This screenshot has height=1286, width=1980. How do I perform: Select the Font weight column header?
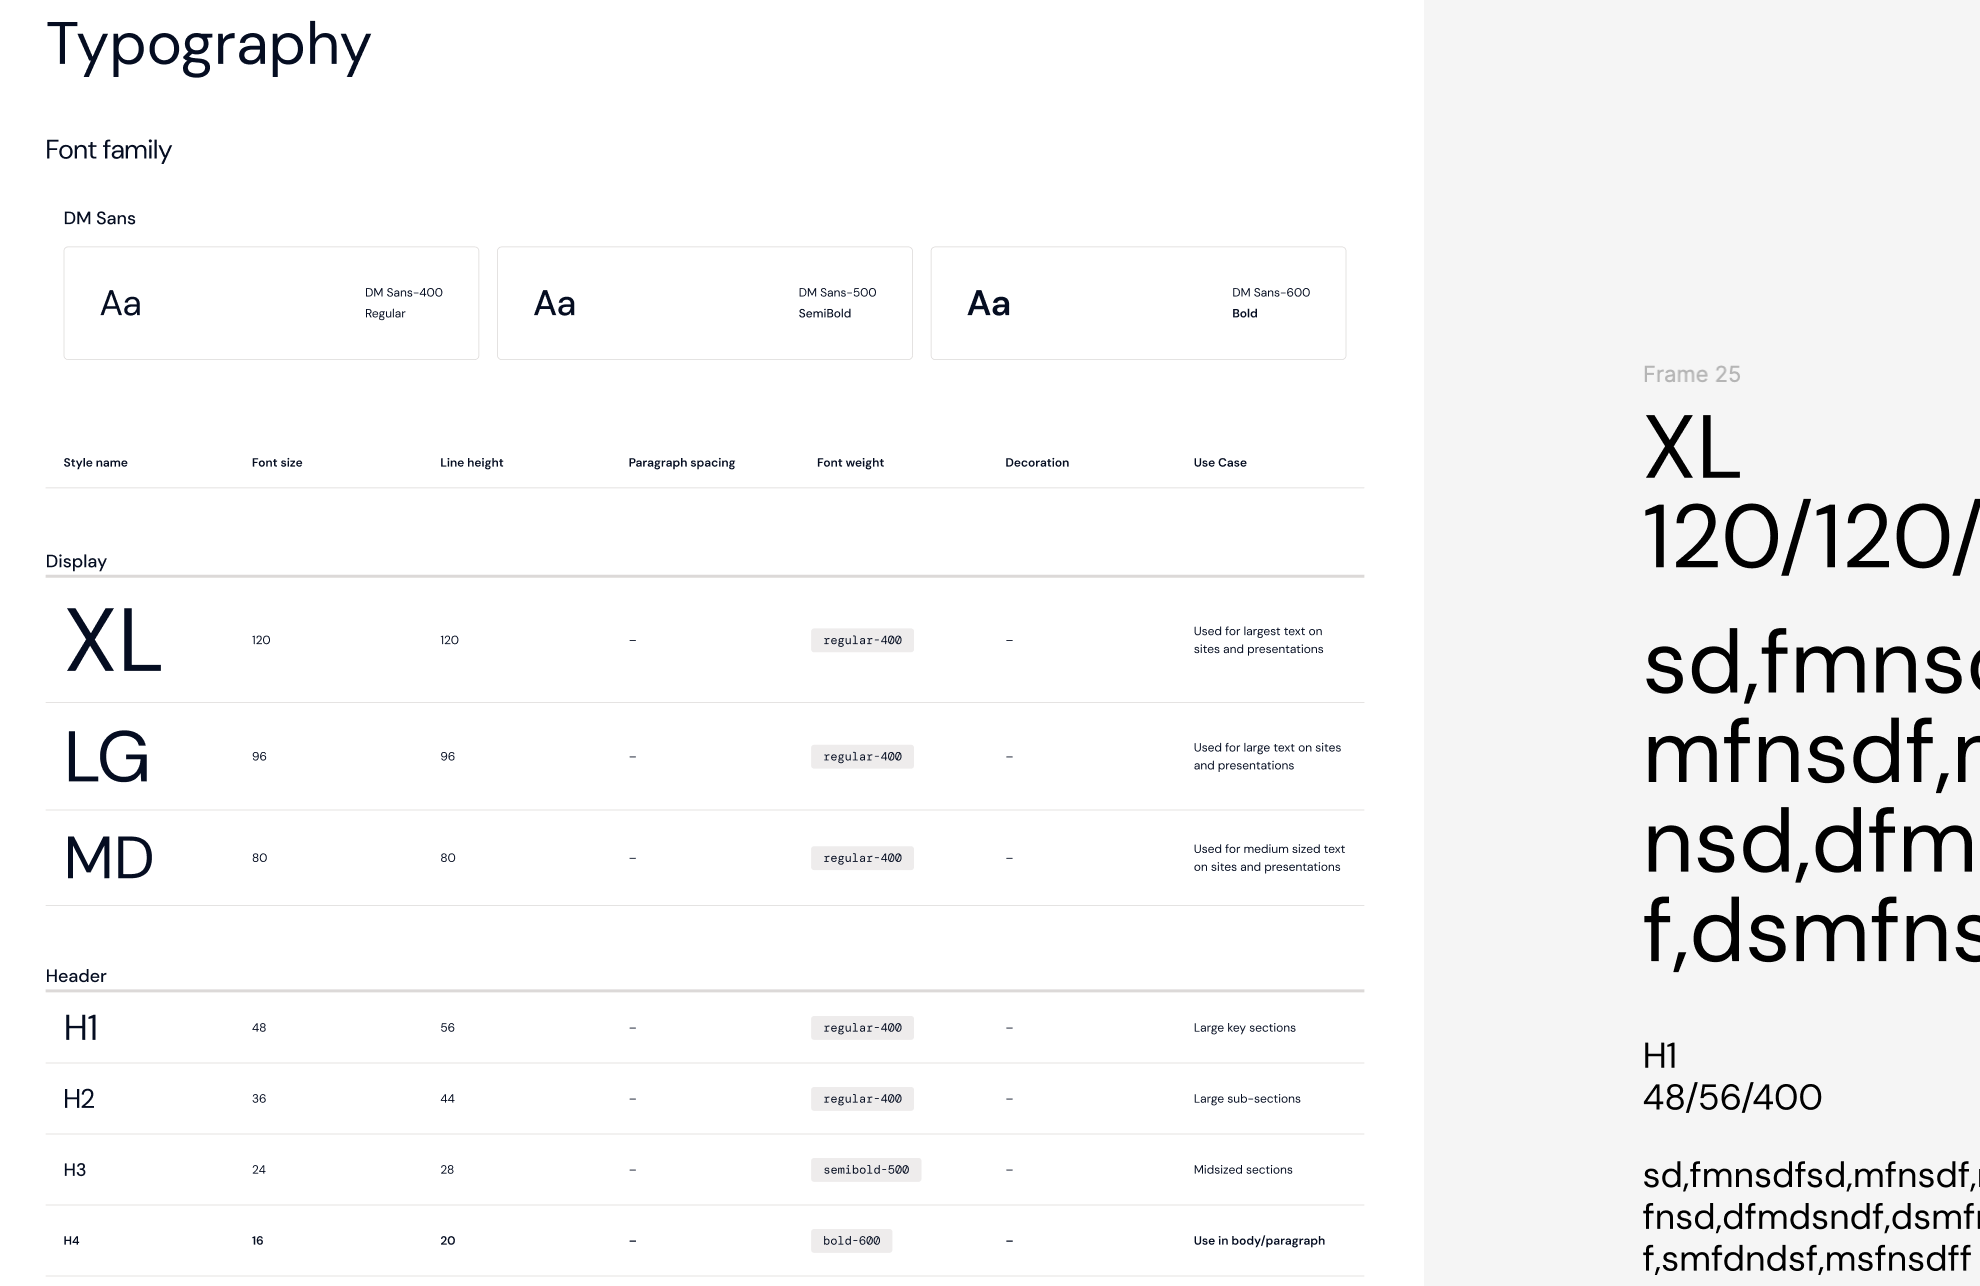coord(850,462)
